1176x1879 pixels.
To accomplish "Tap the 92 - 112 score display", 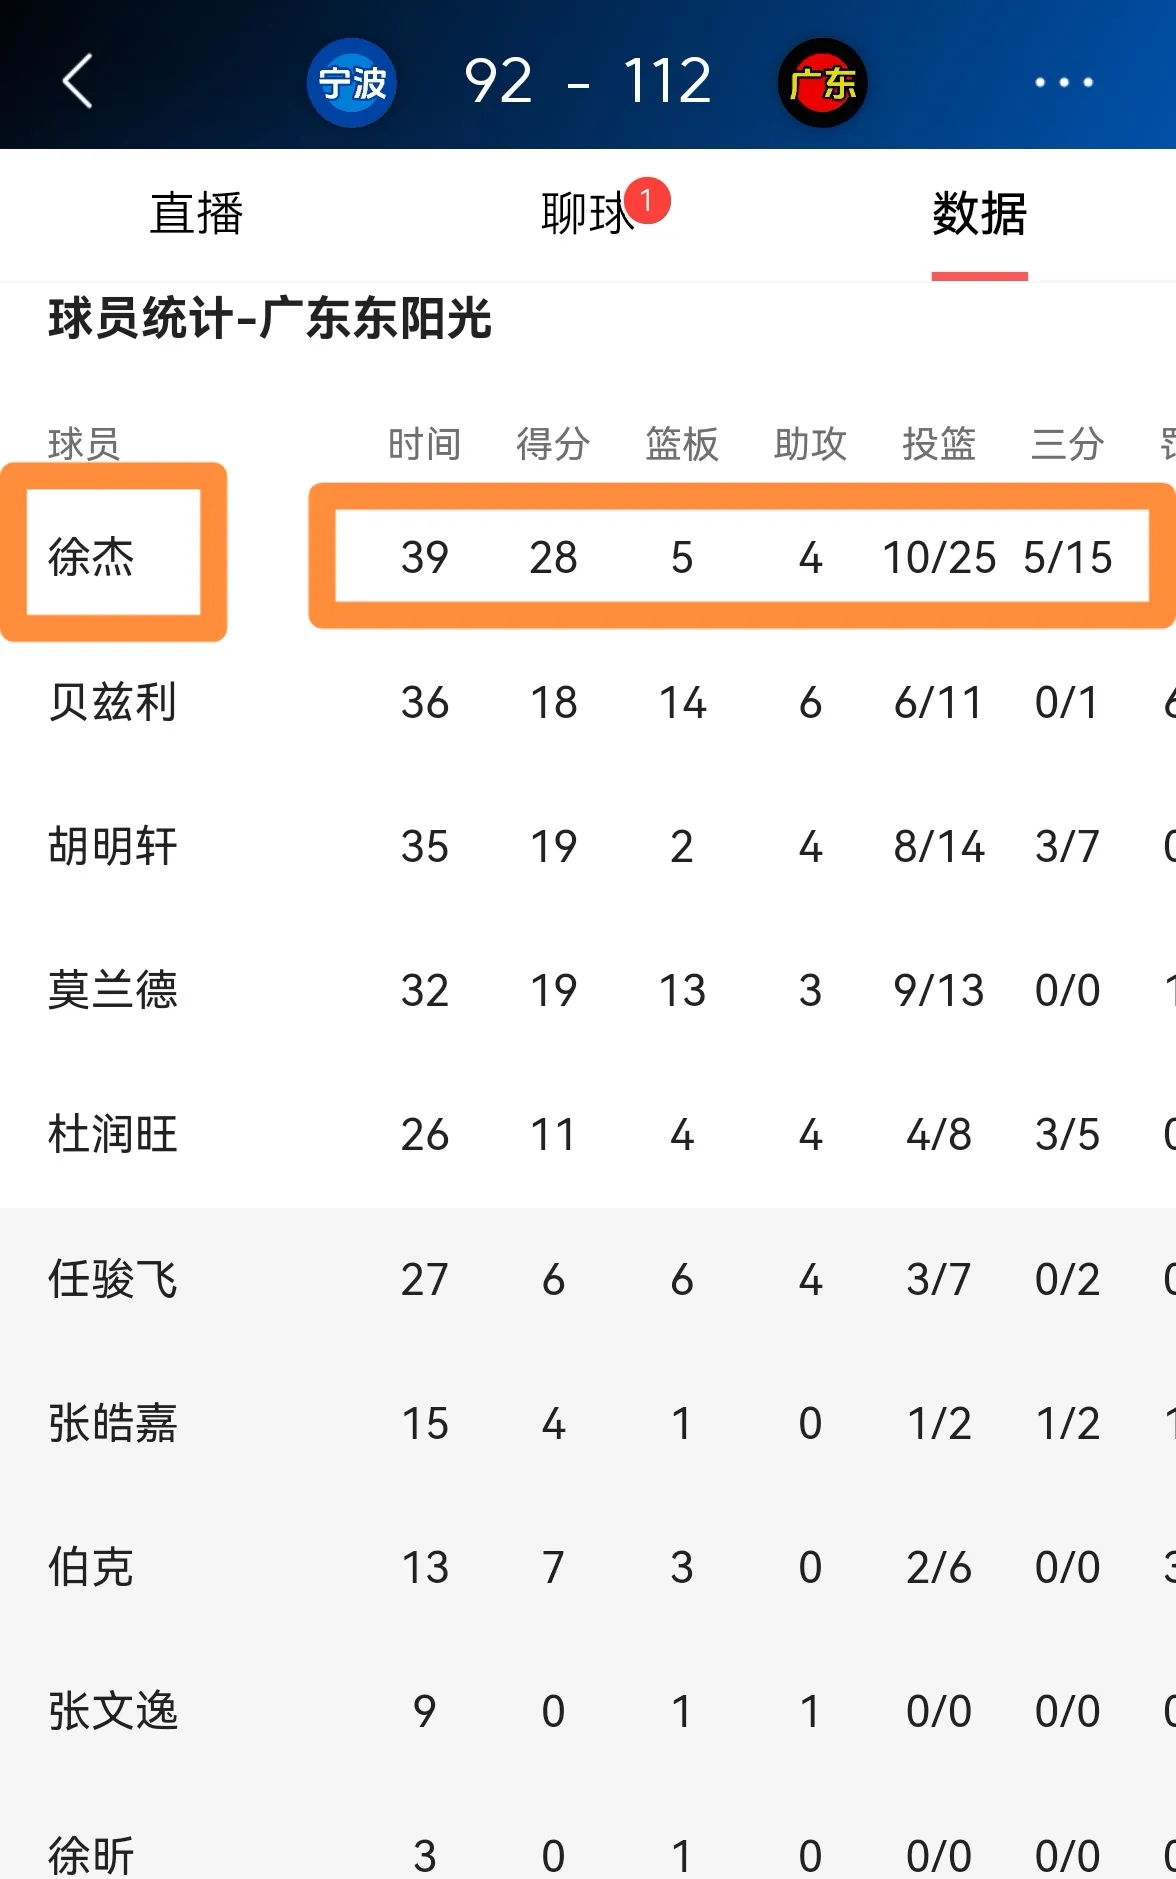I will point(588,82).
